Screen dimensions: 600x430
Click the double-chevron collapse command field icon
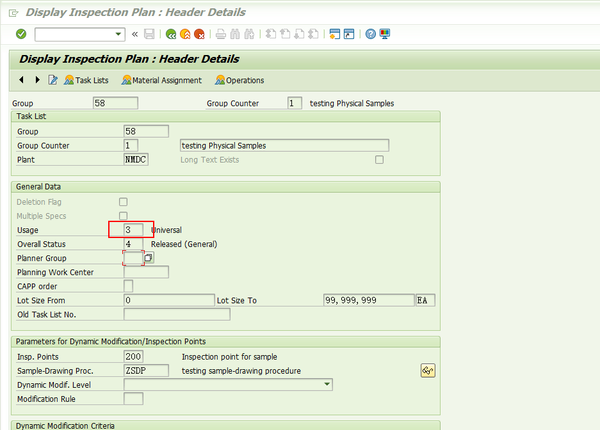(135, 34)
